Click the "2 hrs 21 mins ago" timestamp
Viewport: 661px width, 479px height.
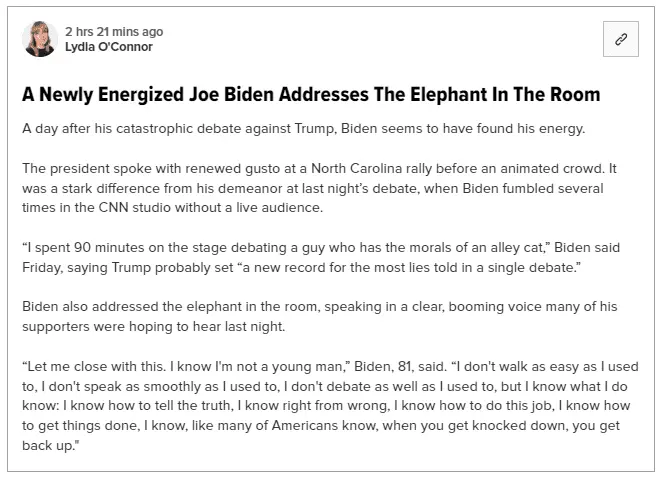114,32
